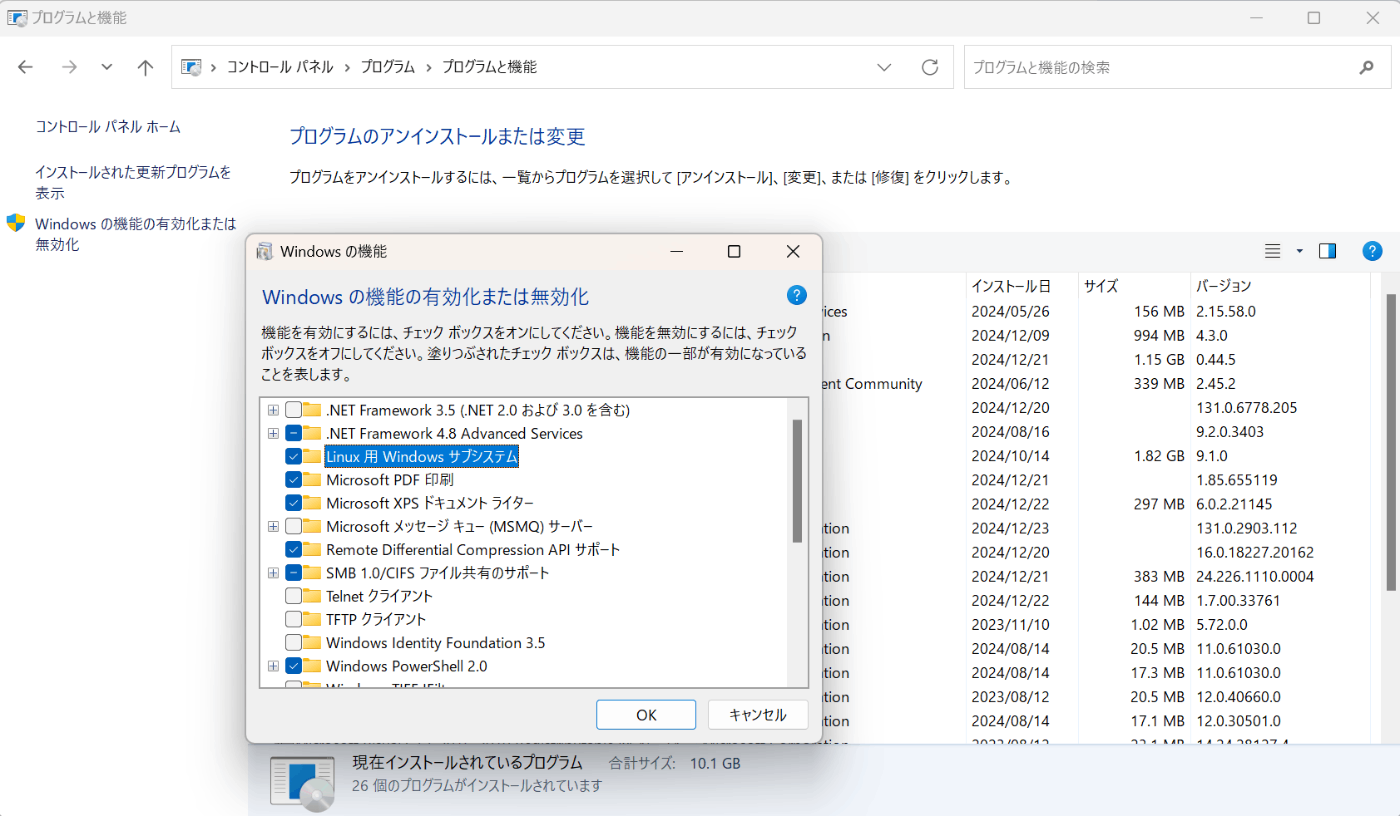Open Windows の機能の有効化または無効化 link
Screen dimensions: 1400x816
135,234
